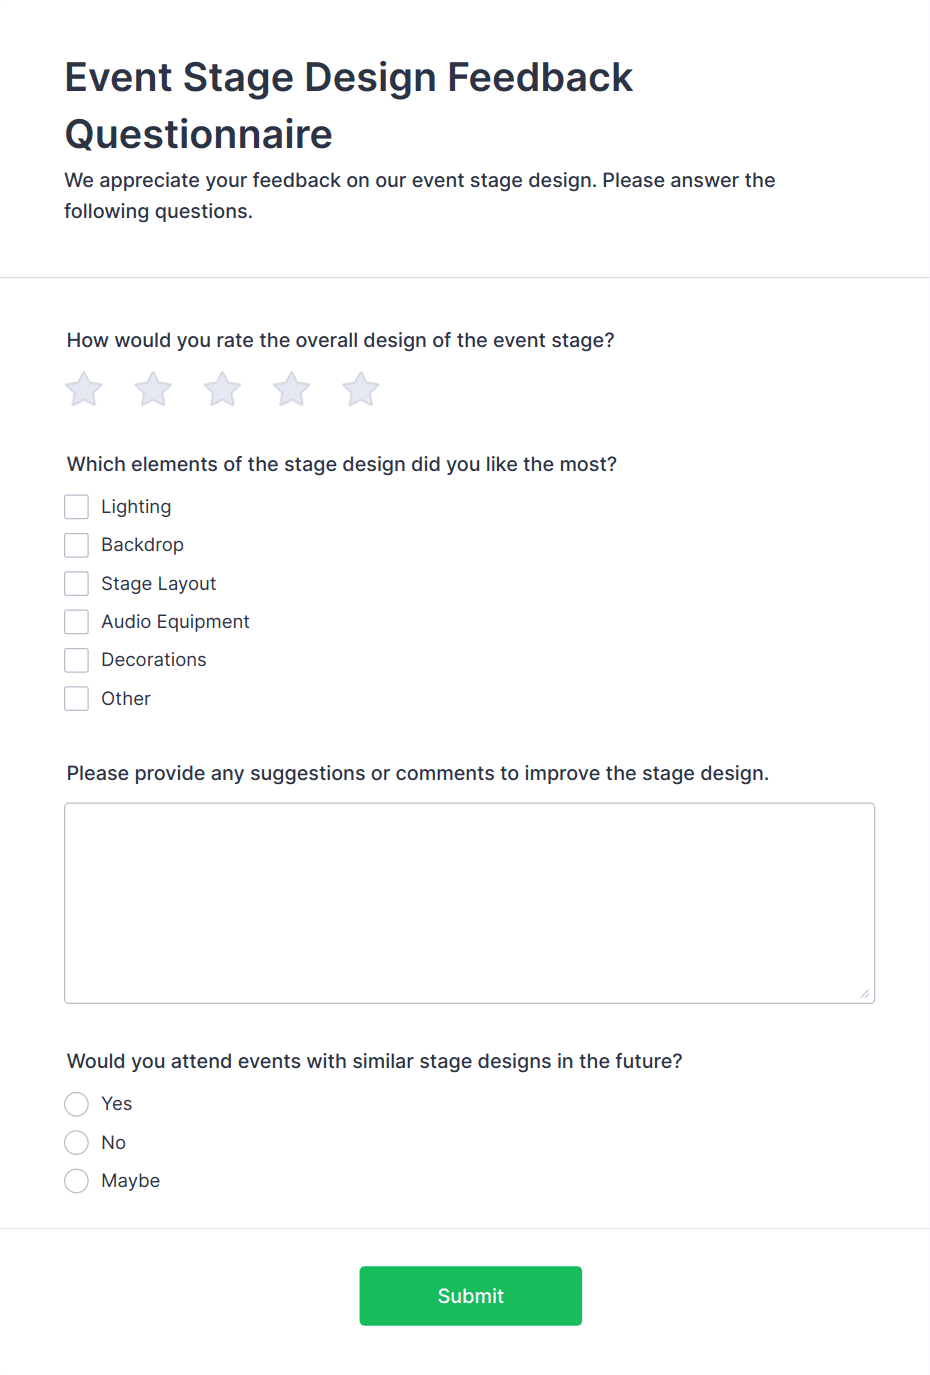Select the Stage Layout checkbox
The height and width of the screenshot is (1375, 930).
click(76, 583)
